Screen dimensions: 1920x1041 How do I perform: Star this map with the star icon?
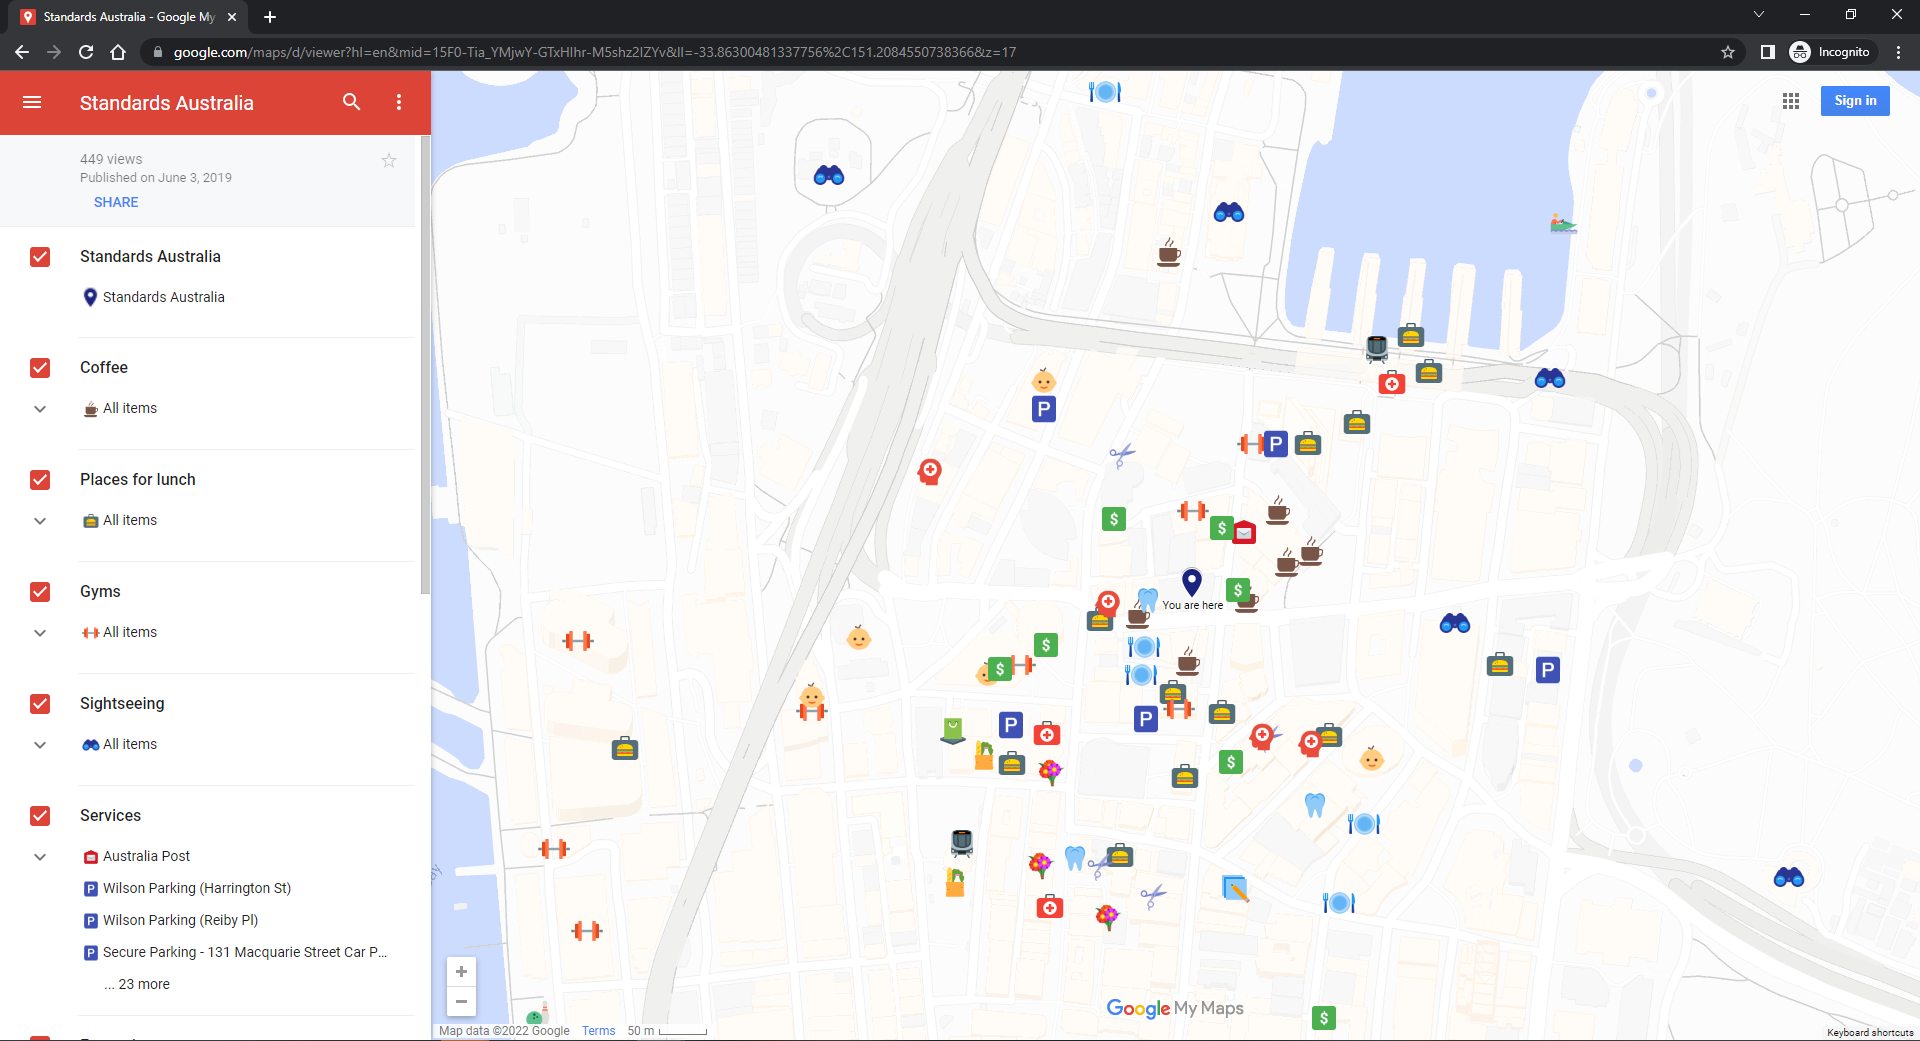tap(389, 160)
